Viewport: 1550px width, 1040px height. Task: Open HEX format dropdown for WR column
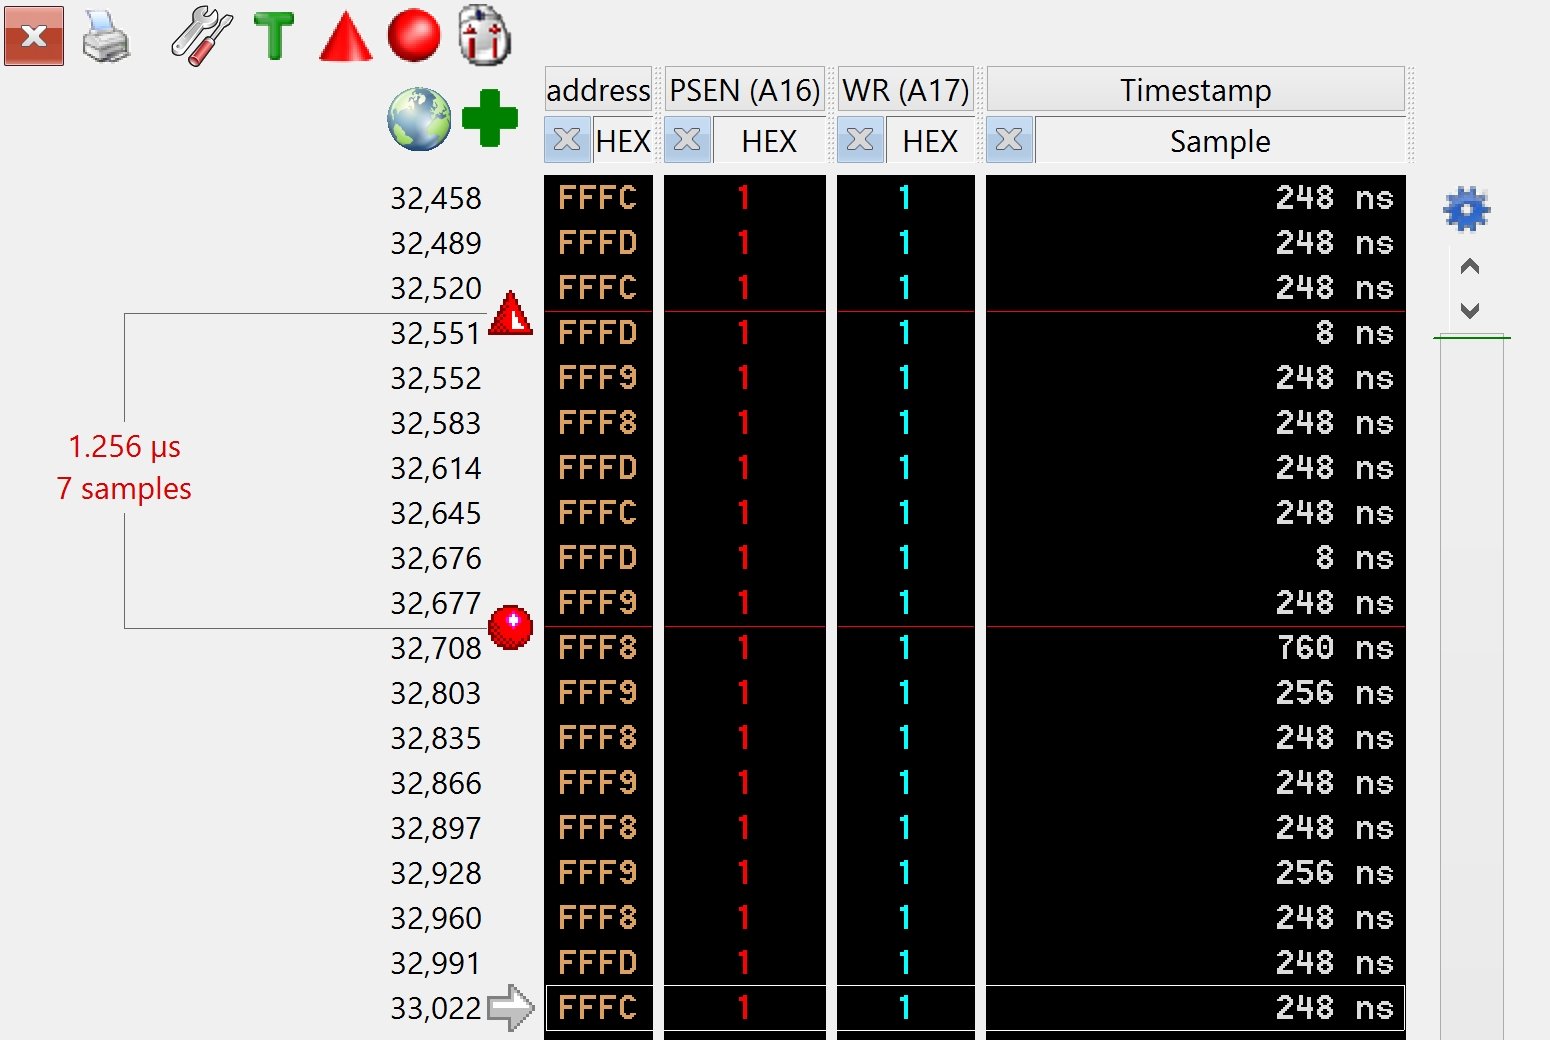click(930, 141)
